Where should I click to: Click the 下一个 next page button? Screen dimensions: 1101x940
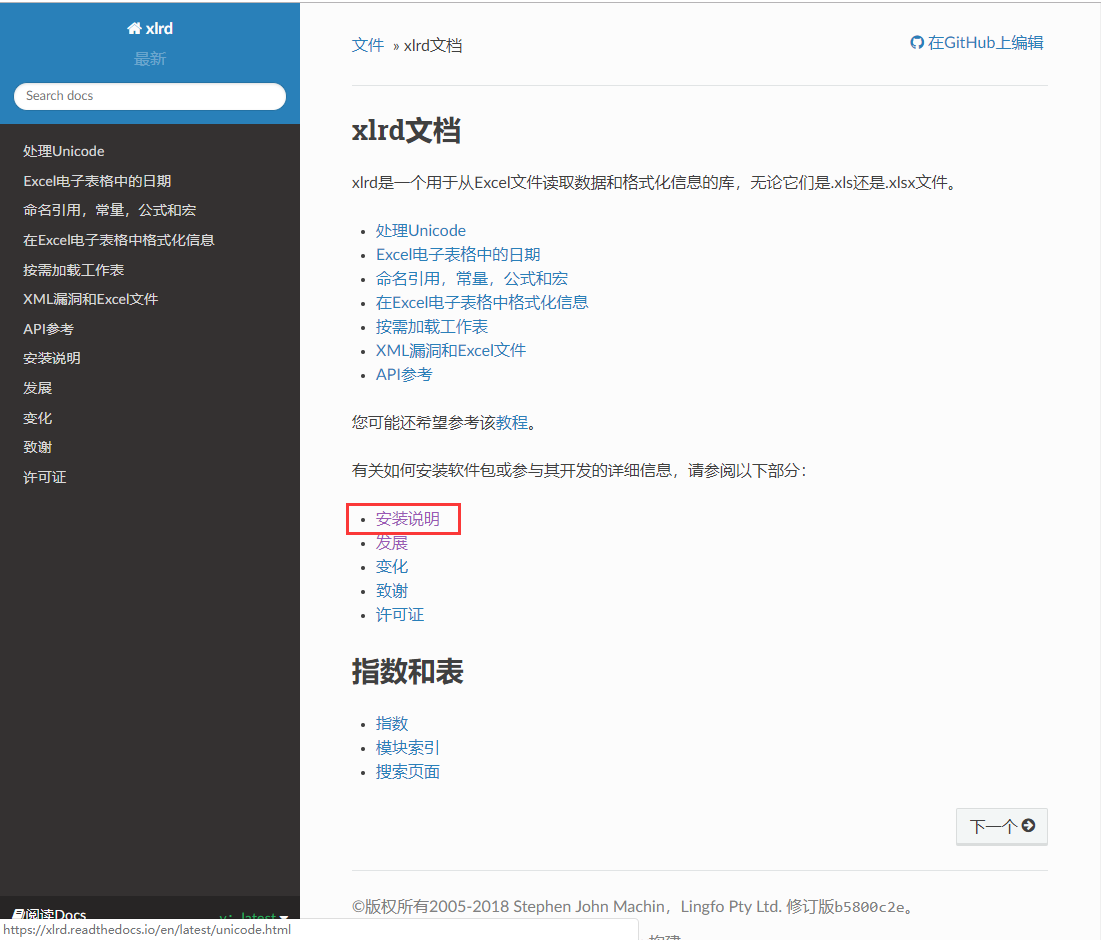[x=1002, y=826]
